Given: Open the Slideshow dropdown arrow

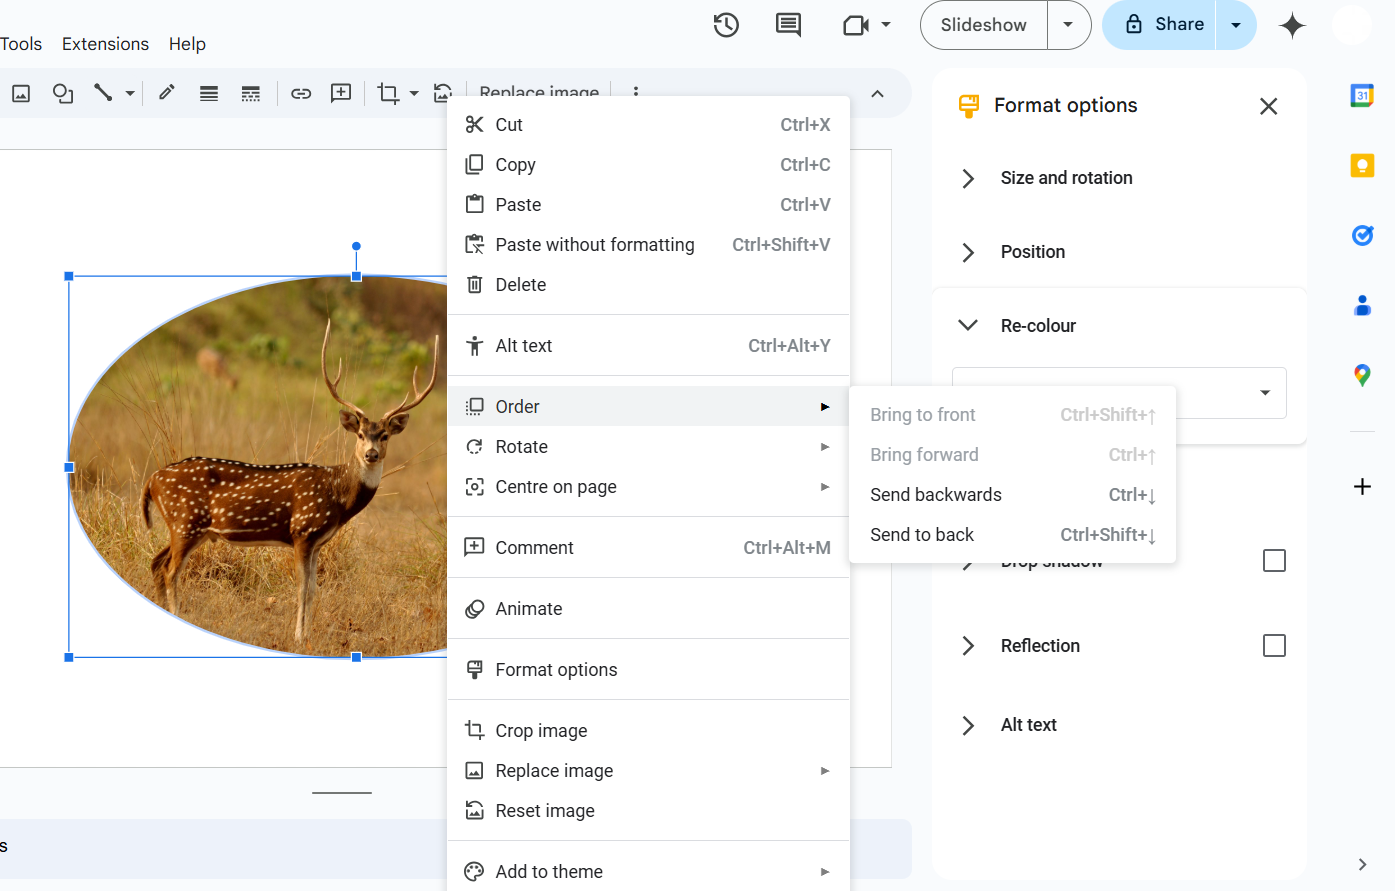Looking at the screenshot, I should [x=1068, y=25].
